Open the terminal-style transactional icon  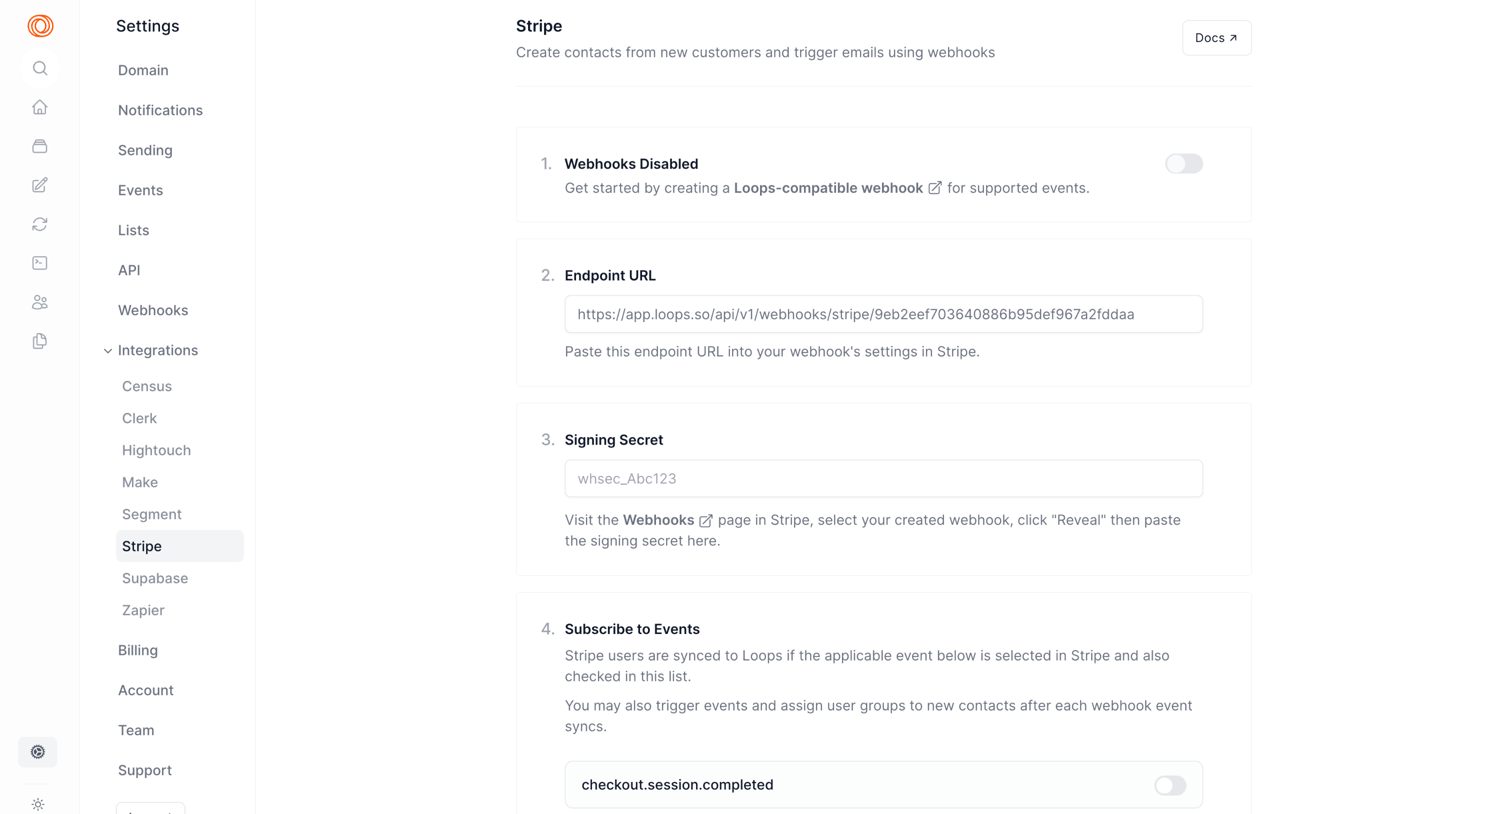click(x=40, y=263)
